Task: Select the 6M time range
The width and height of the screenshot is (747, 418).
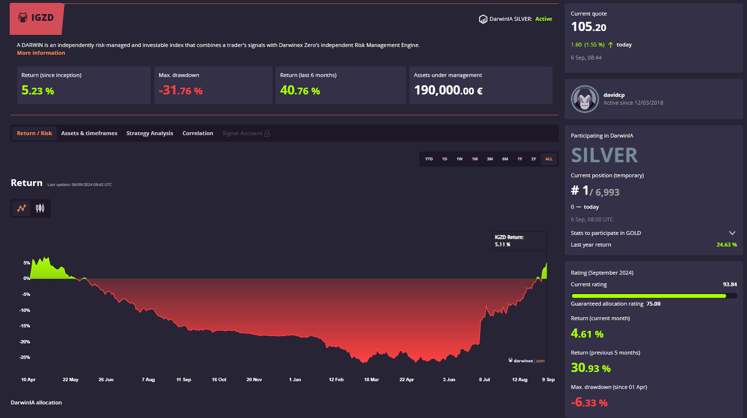Action: [505, 159]
